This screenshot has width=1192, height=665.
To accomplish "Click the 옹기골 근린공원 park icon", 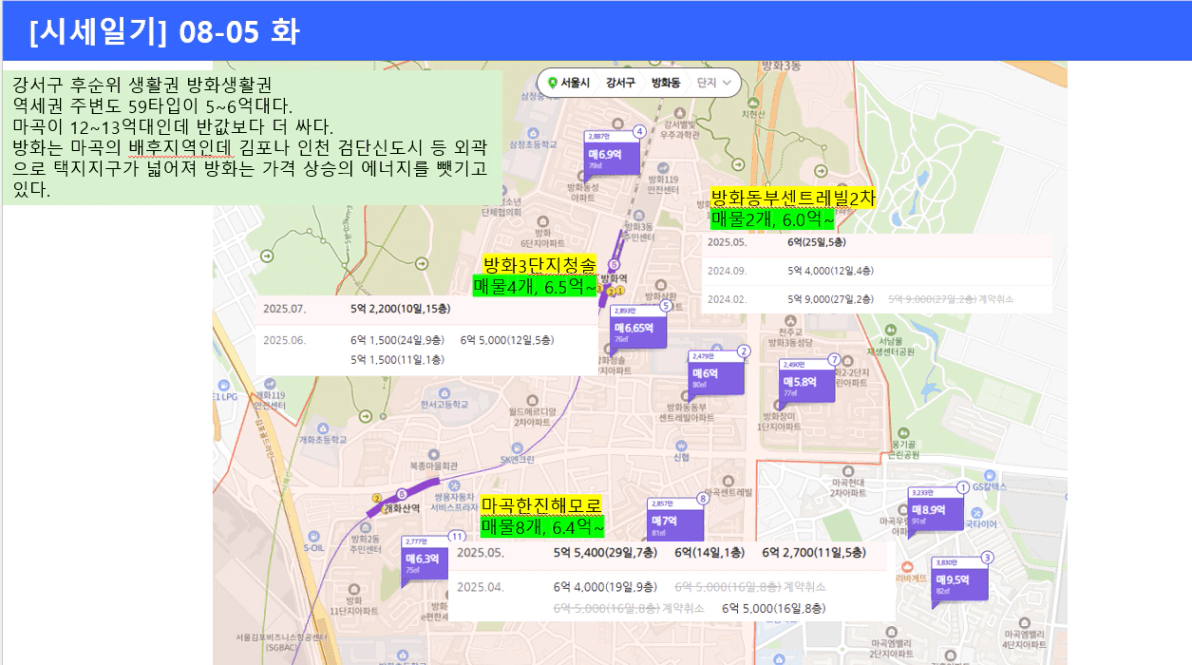I will (904, 433).
